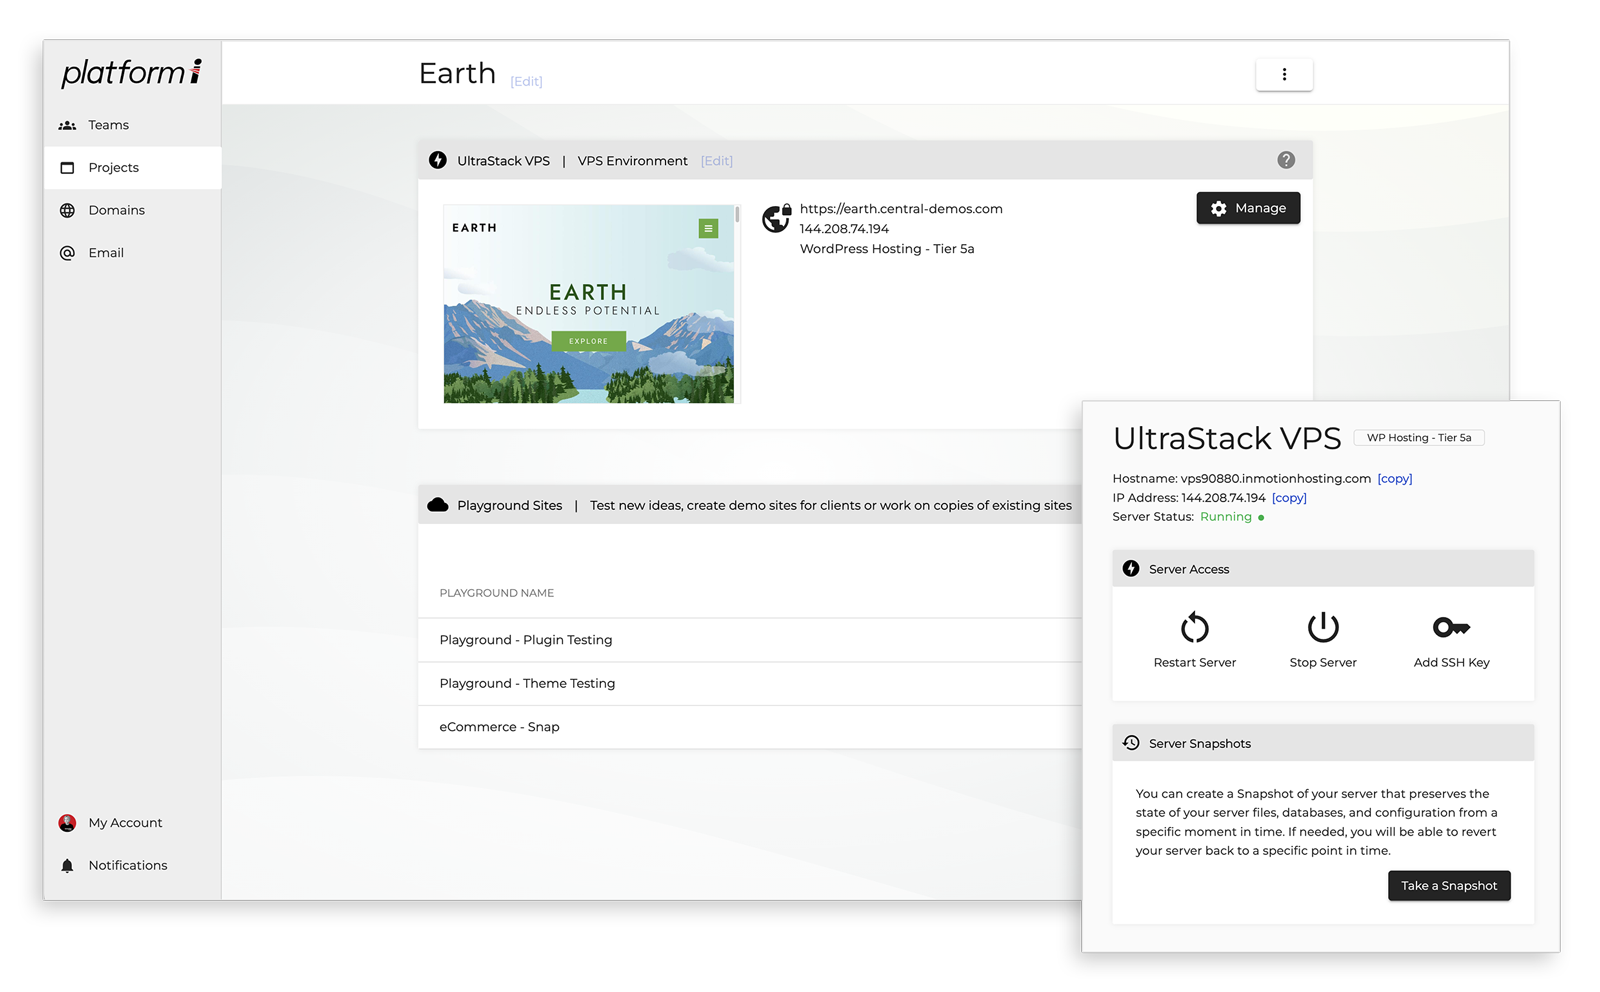Click the site preview scrollbar
Viewport: 1600px width, 992px height.
point(737,214)
